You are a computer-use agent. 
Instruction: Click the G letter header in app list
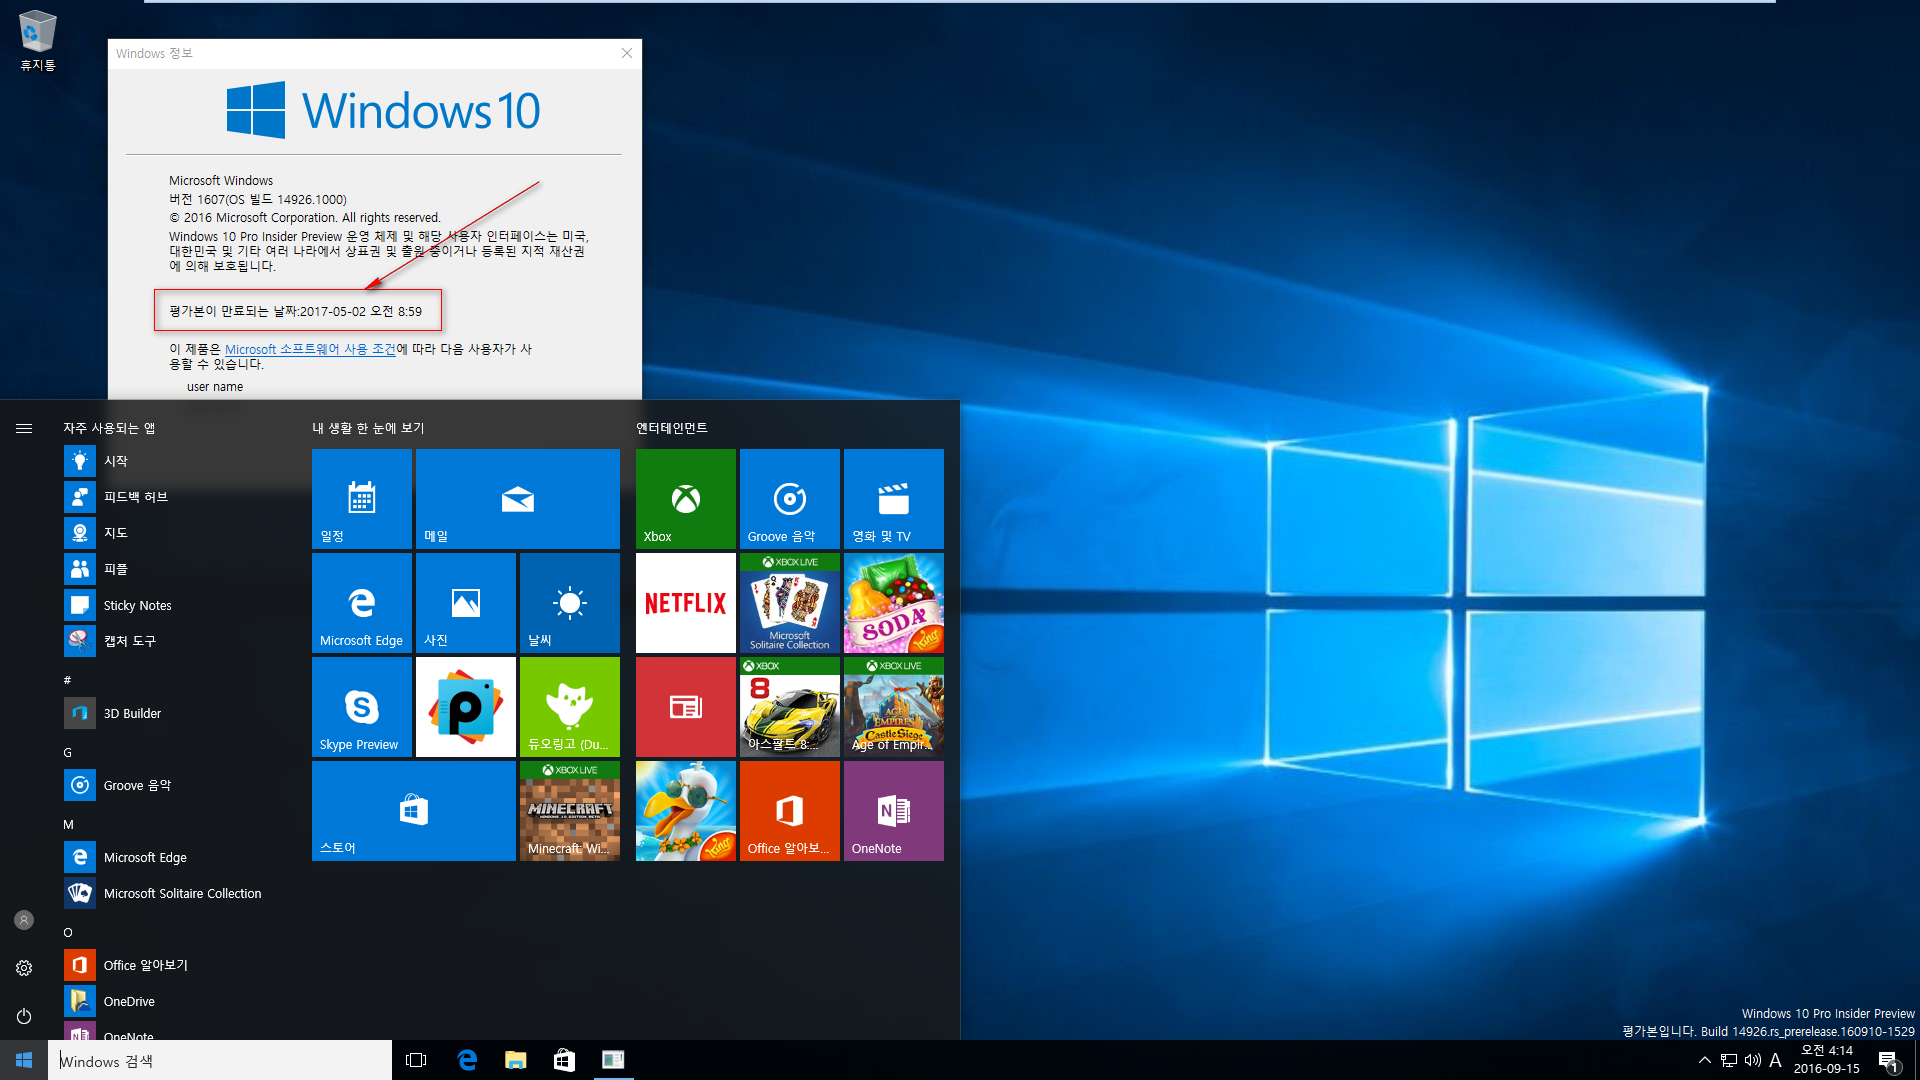[x=67, y=752]
